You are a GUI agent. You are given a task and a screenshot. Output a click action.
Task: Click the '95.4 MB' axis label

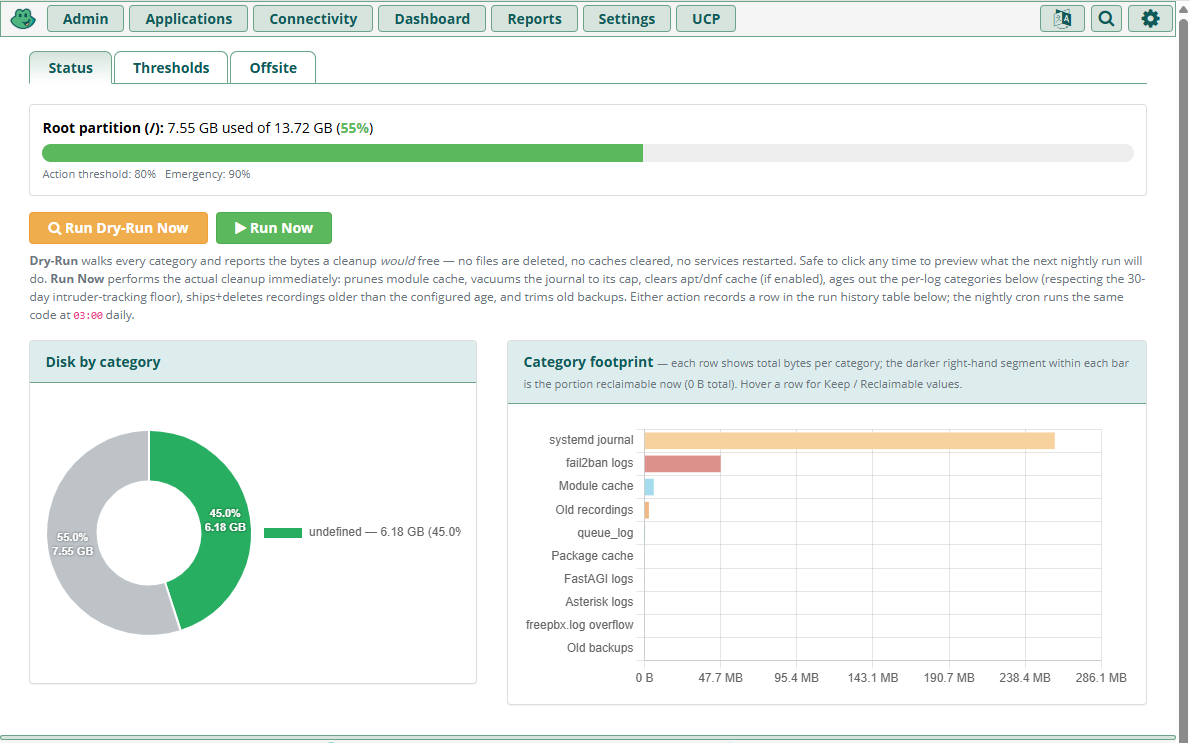tap(796, 678)
